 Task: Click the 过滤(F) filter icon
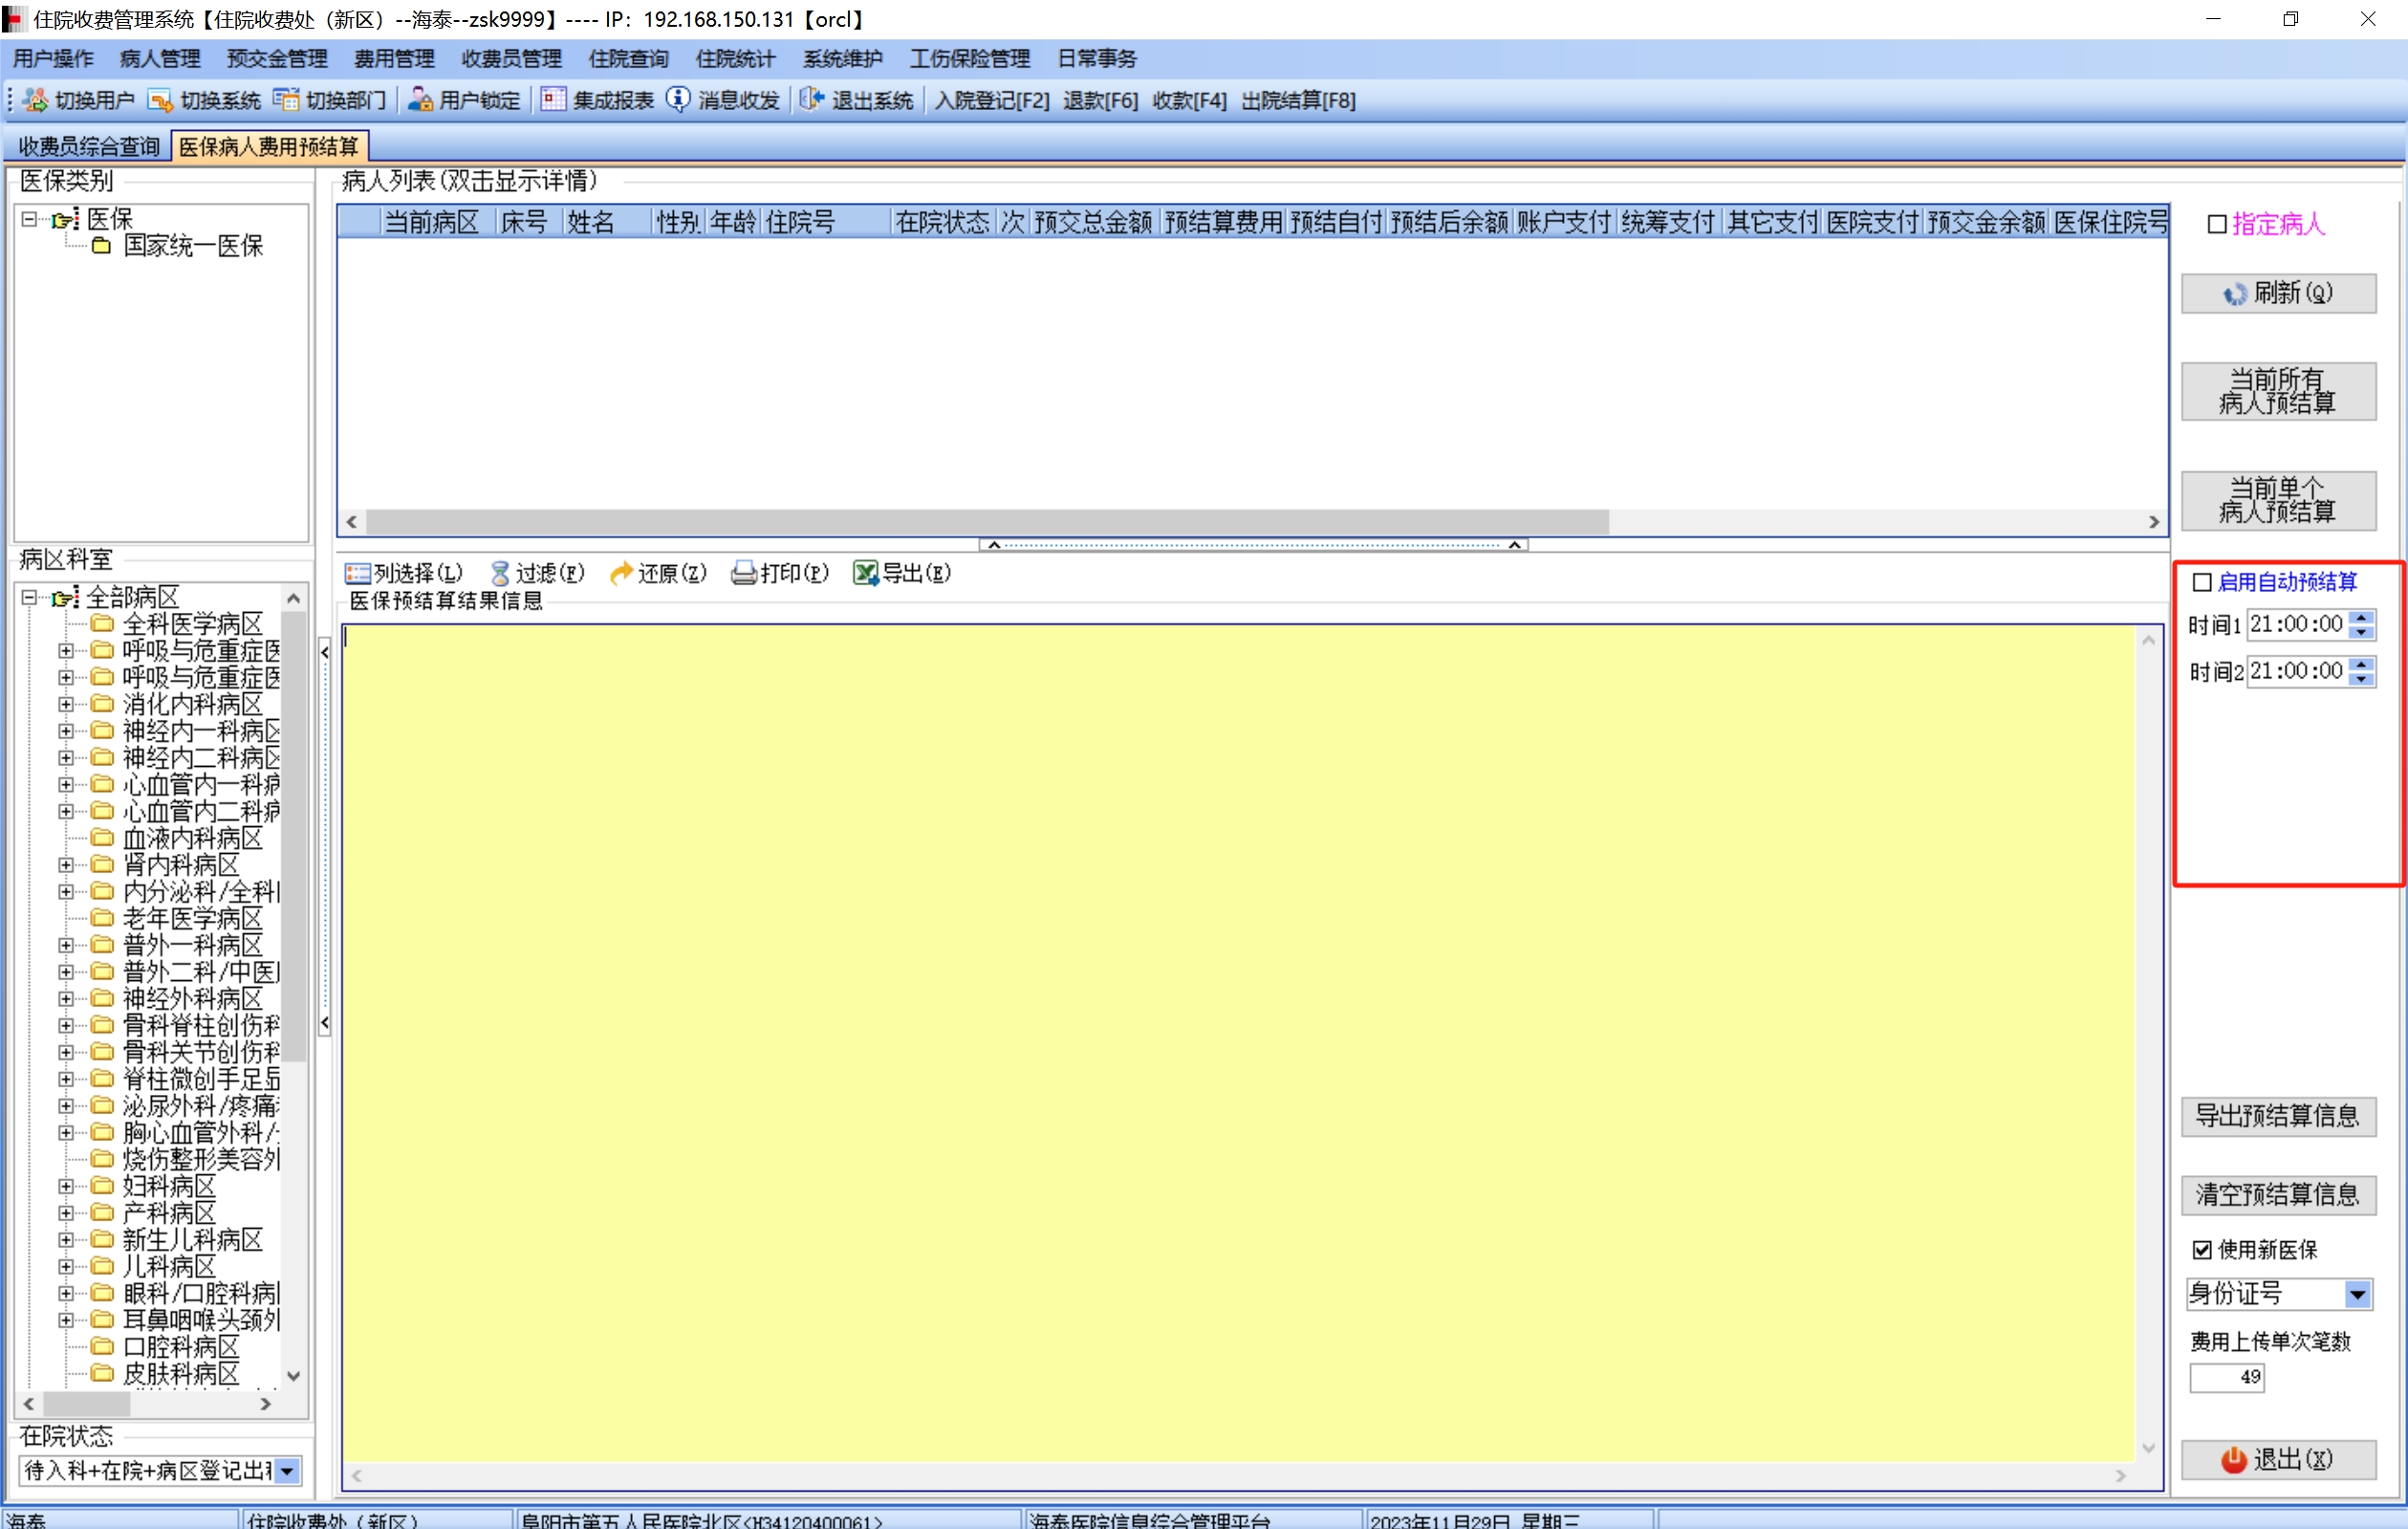(500, 573)
